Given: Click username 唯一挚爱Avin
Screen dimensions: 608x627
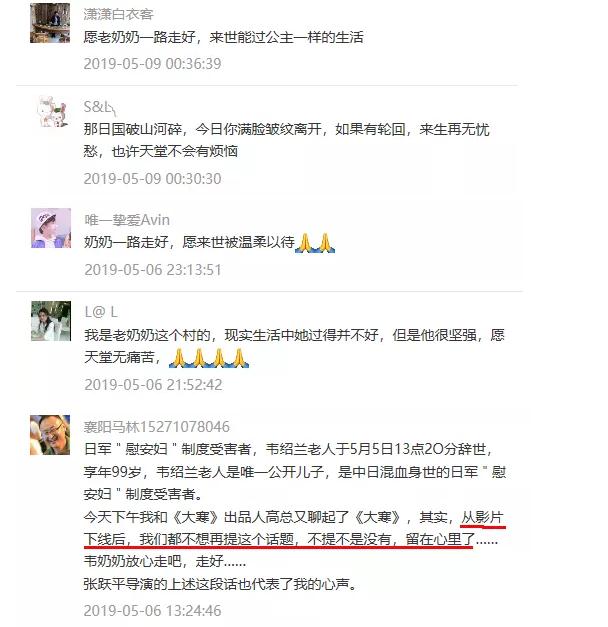Looking at the screenshot, I should [127, 220].
